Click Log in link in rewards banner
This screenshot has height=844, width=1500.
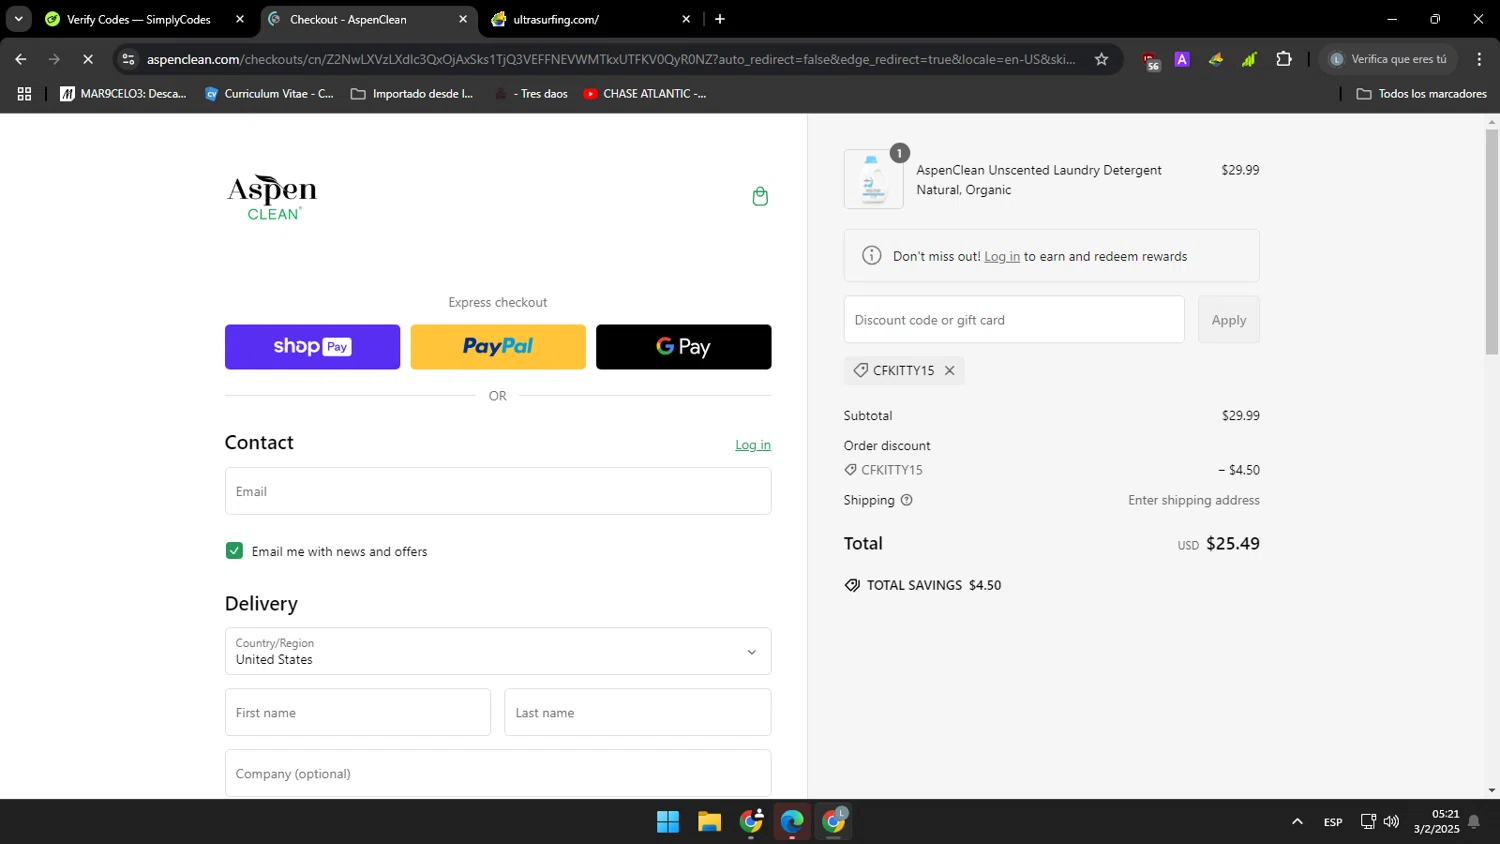pyautogui.click(x=1002, y=257)
